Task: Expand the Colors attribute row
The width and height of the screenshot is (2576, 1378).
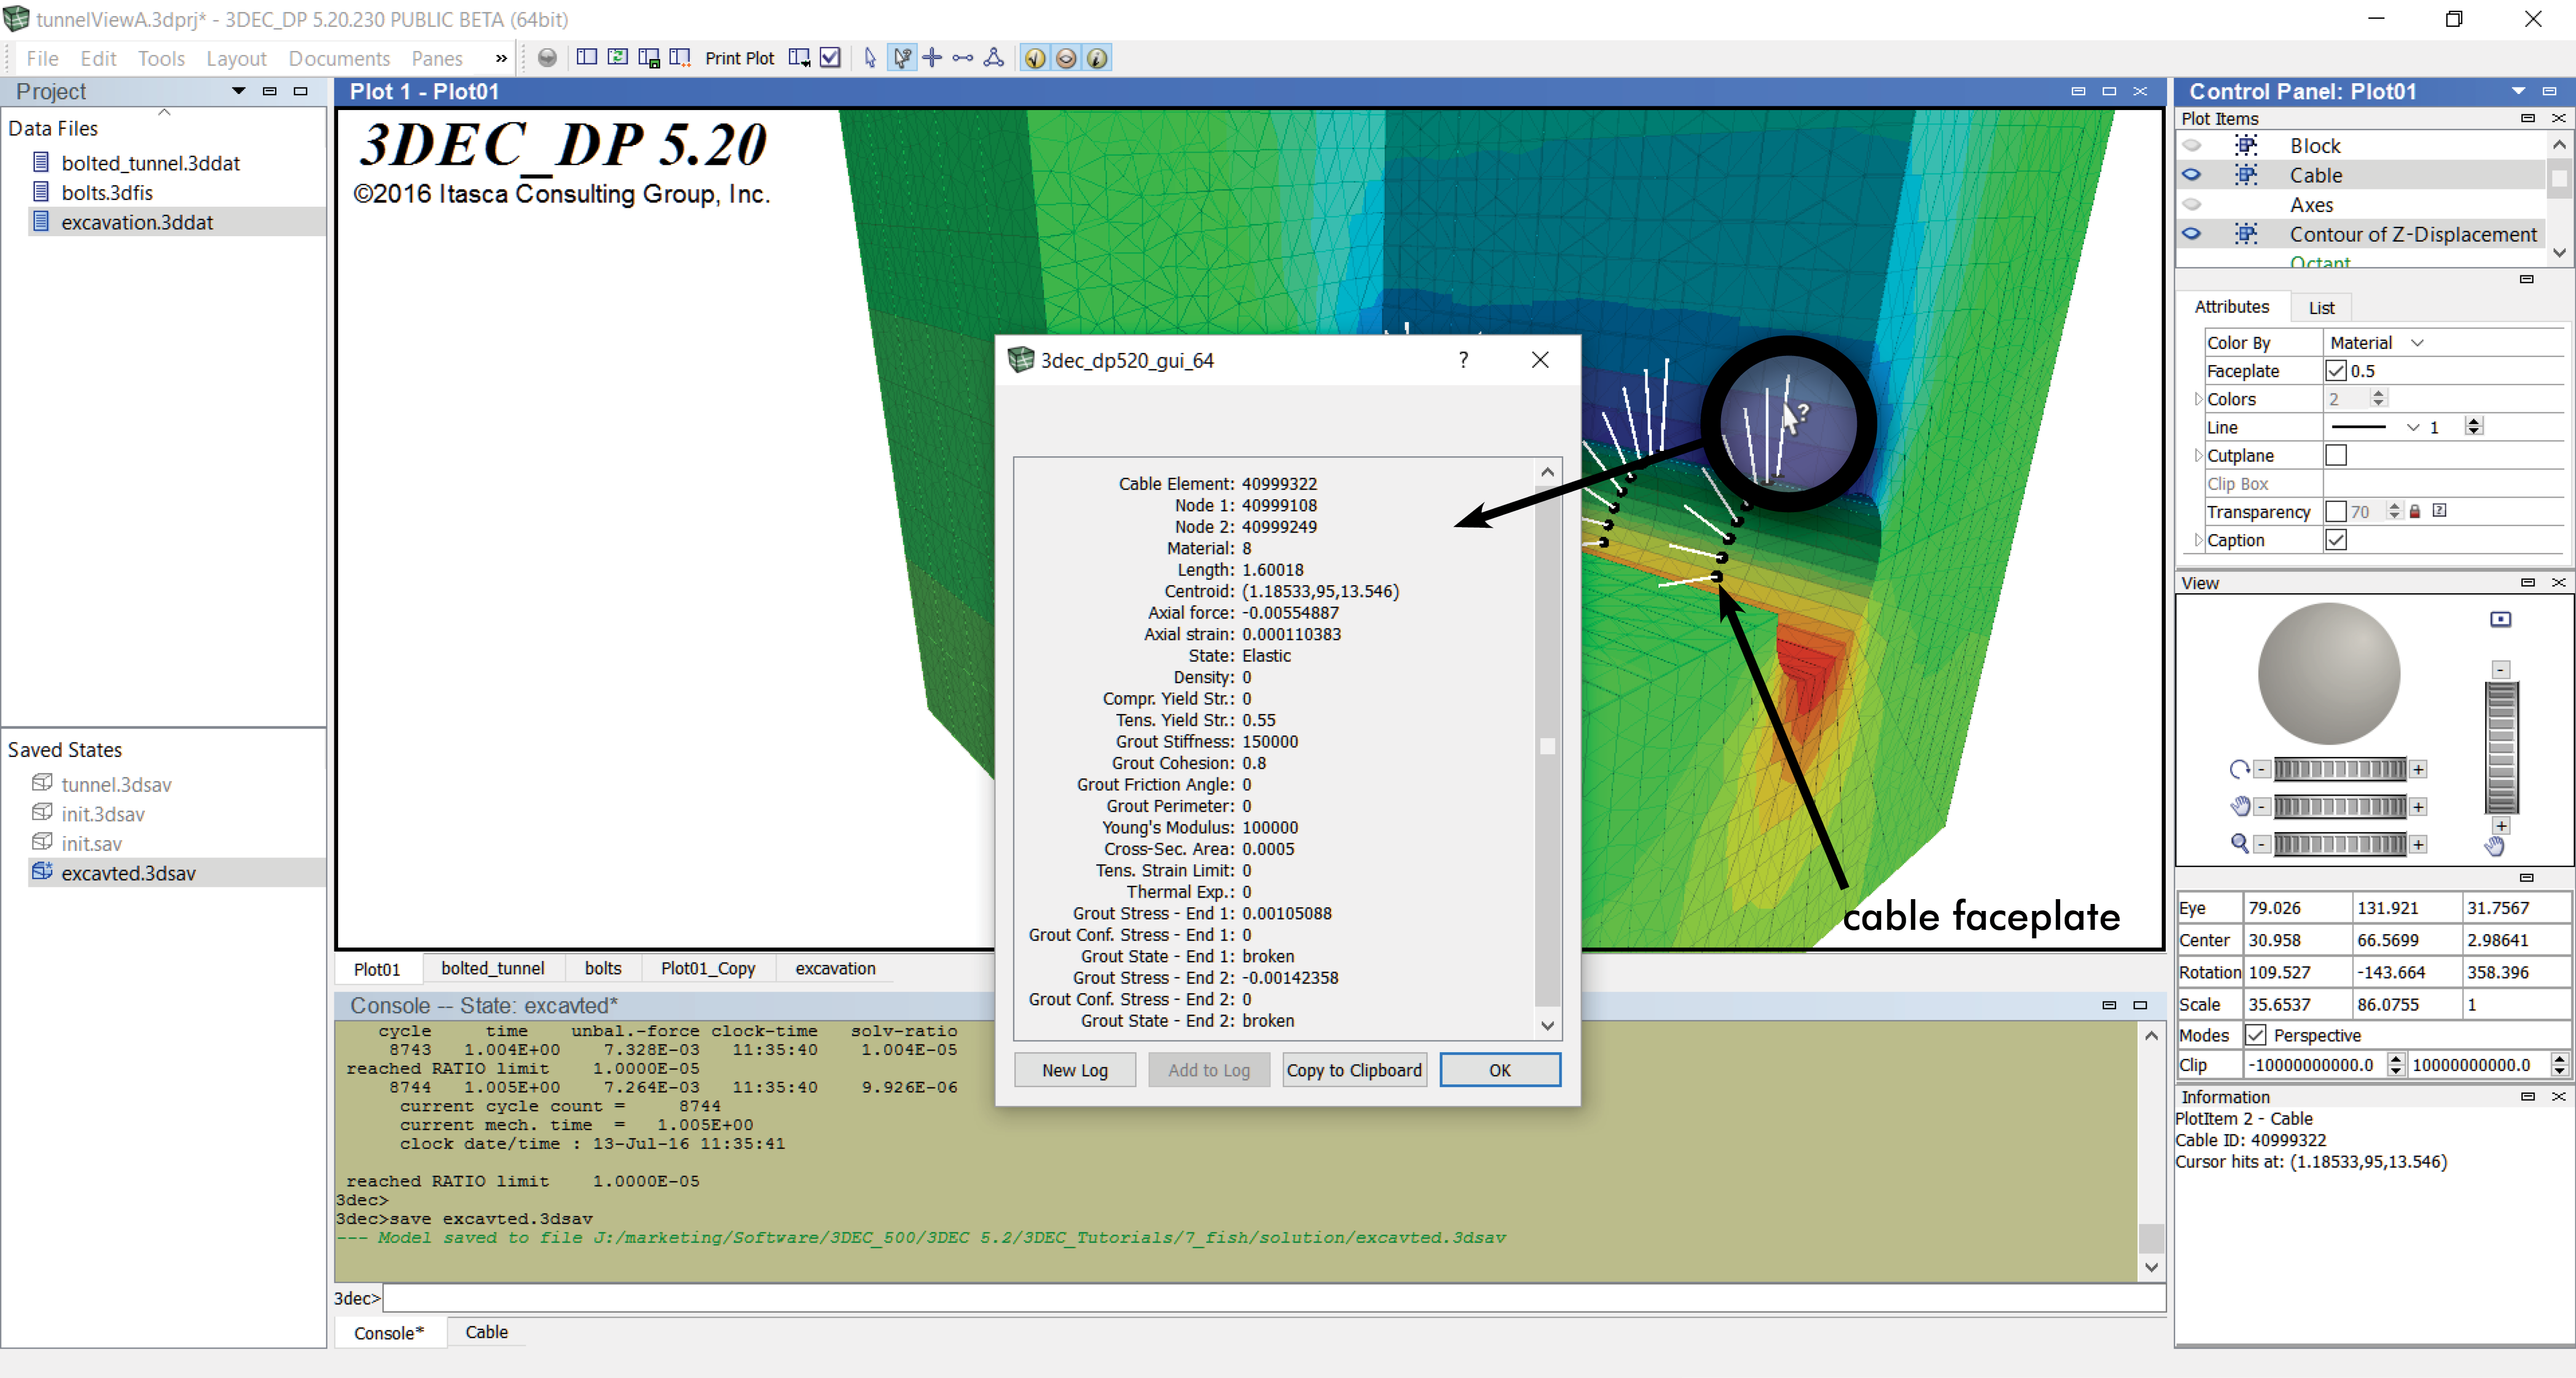Action: [2198, 399]
